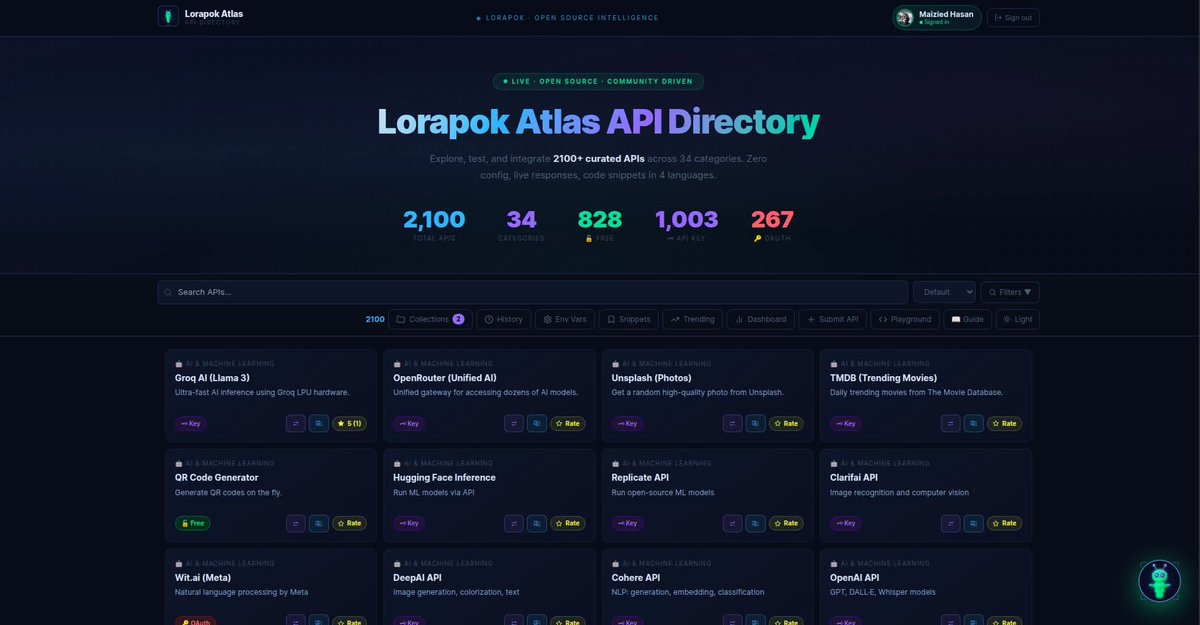Expand the Filters dropdown
The height and width of the screenshot is (625, 1200).
1010,292
